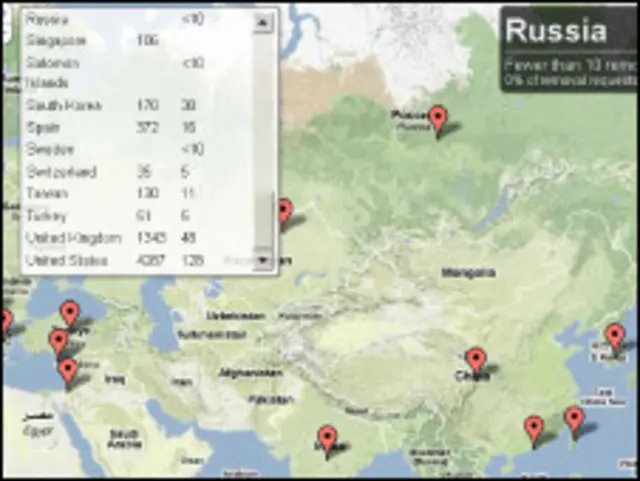Click the value 106 for Singapore
The image size is (640, 481).
[147, 41]
